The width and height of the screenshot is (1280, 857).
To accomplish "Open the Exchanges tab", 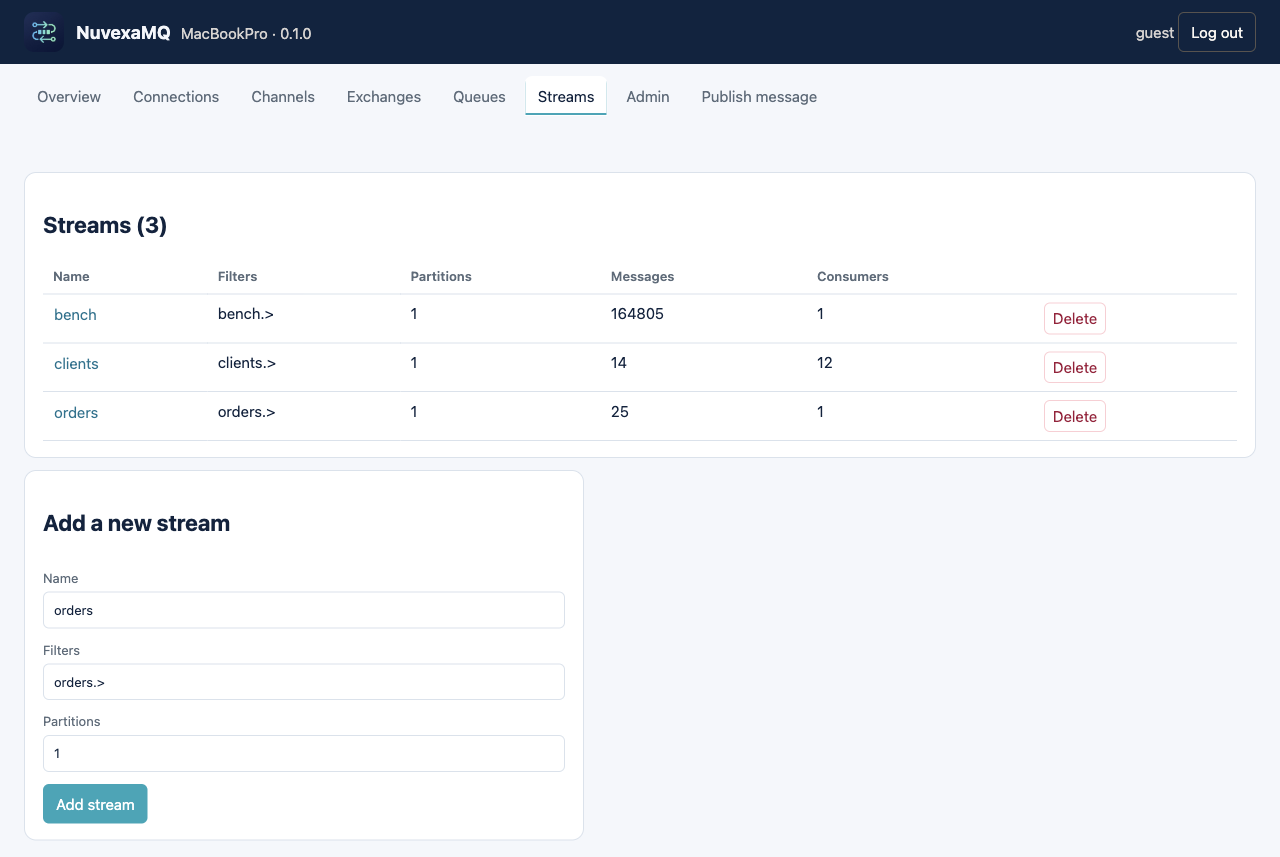I will tap(384, 97).
